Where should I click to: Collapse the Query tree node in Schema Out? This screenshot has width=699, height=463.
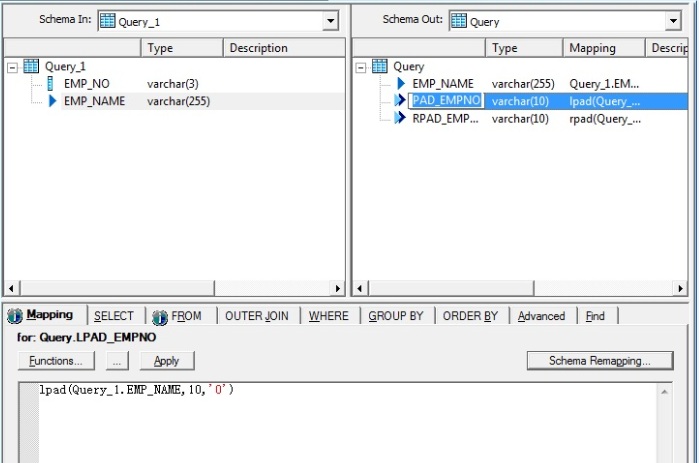point(361,68)
